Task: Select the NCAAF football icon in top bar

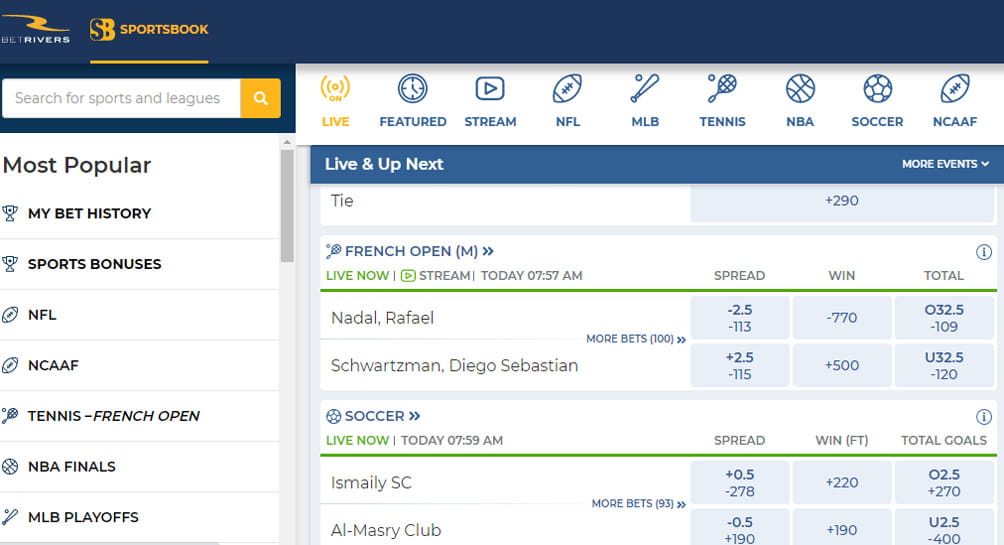Action: coord(955,88)
